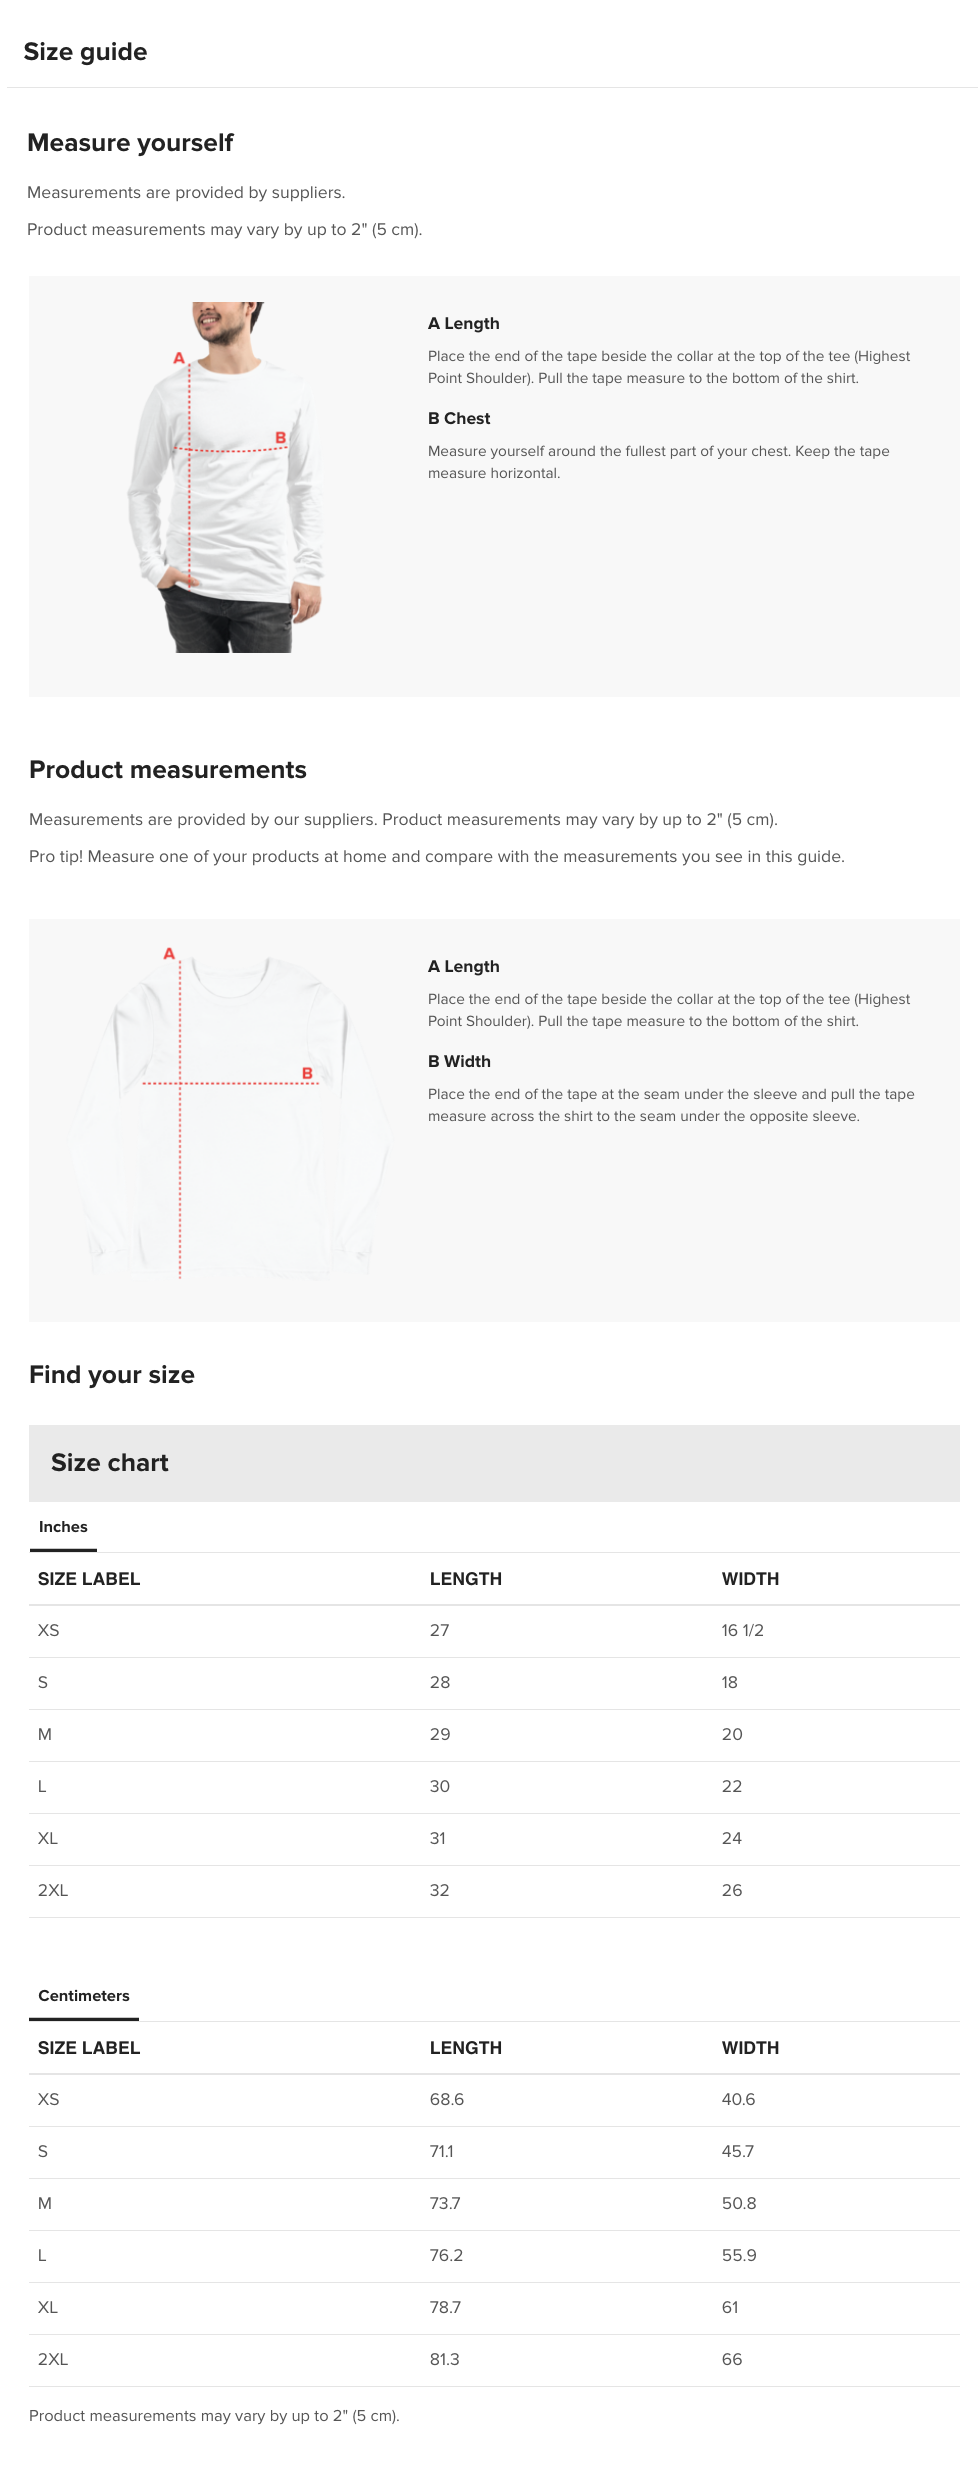Click the B Chest description heading

tap(459, 419)
